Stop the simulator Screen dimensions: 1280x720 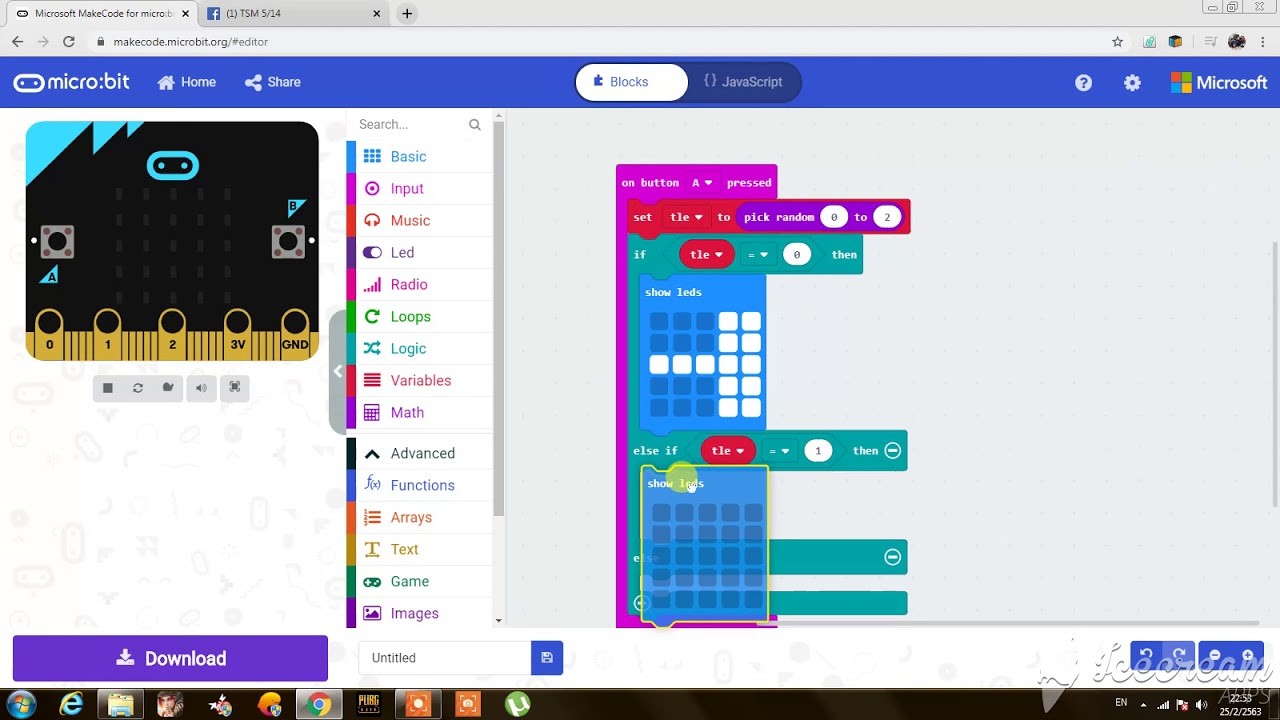[x=108, y=388]
